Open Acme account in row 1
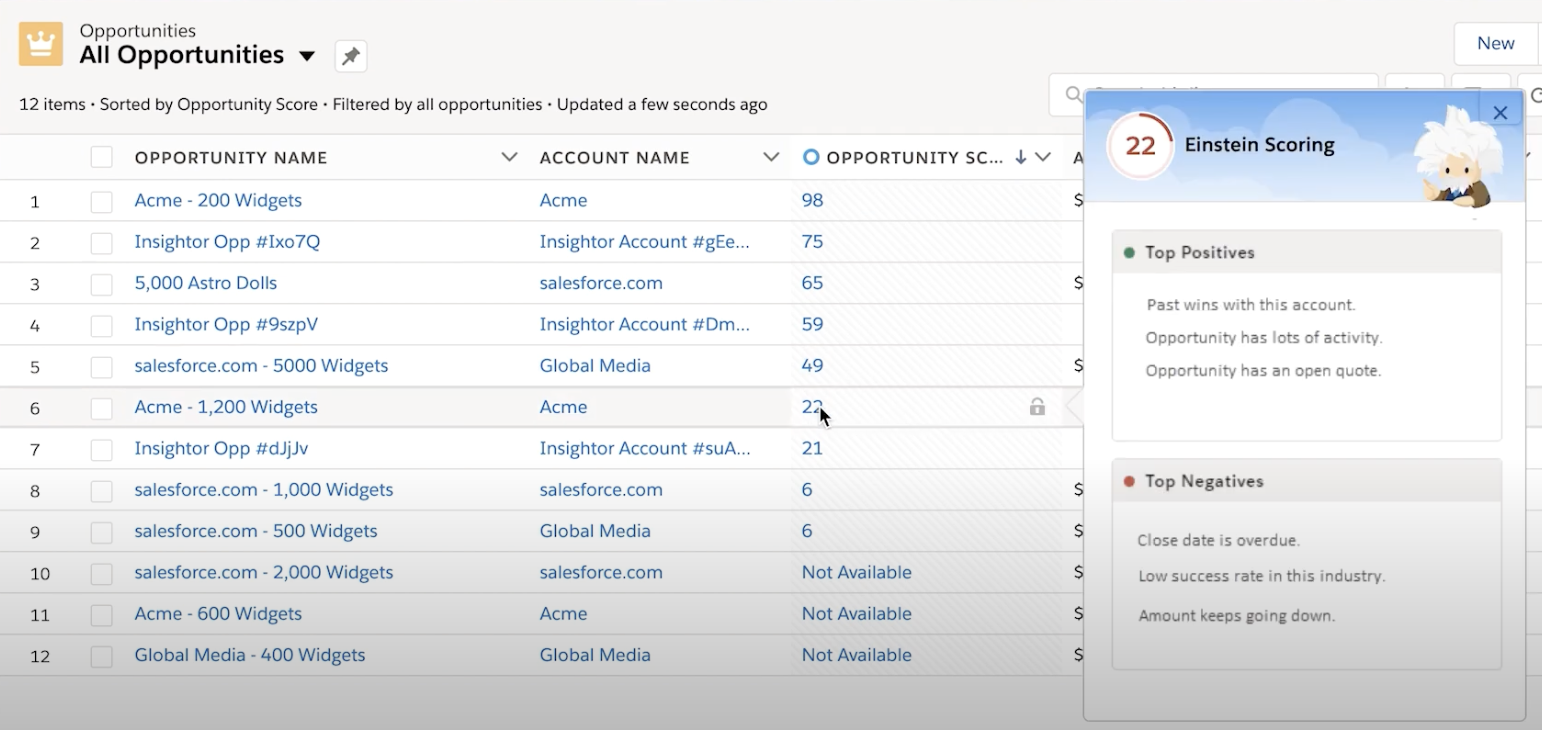The image size is (1542, 730). pos(563,200)
